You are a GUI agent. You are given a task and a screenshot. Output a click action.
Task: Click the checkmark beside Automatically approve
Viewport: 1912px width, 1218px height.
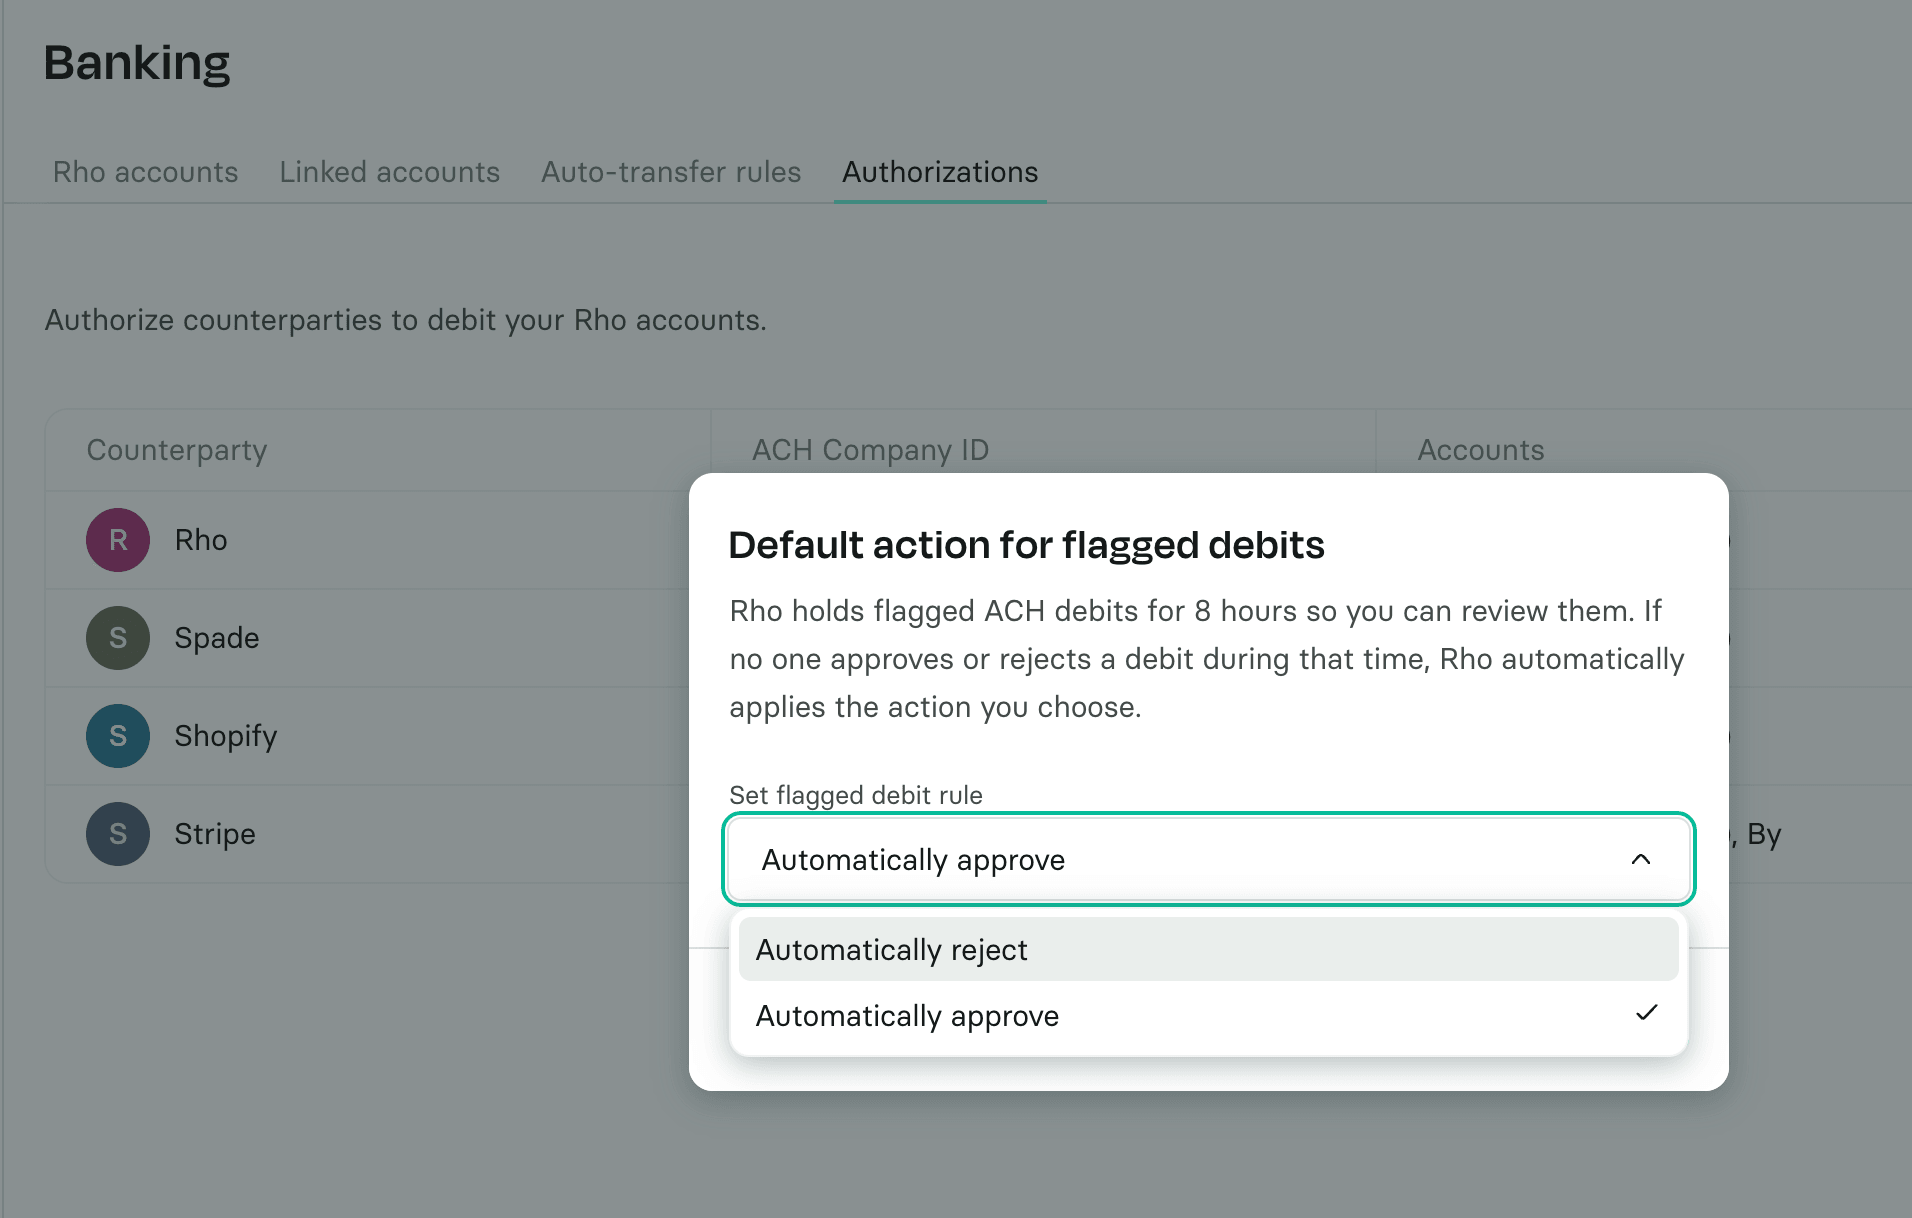1646,1013
